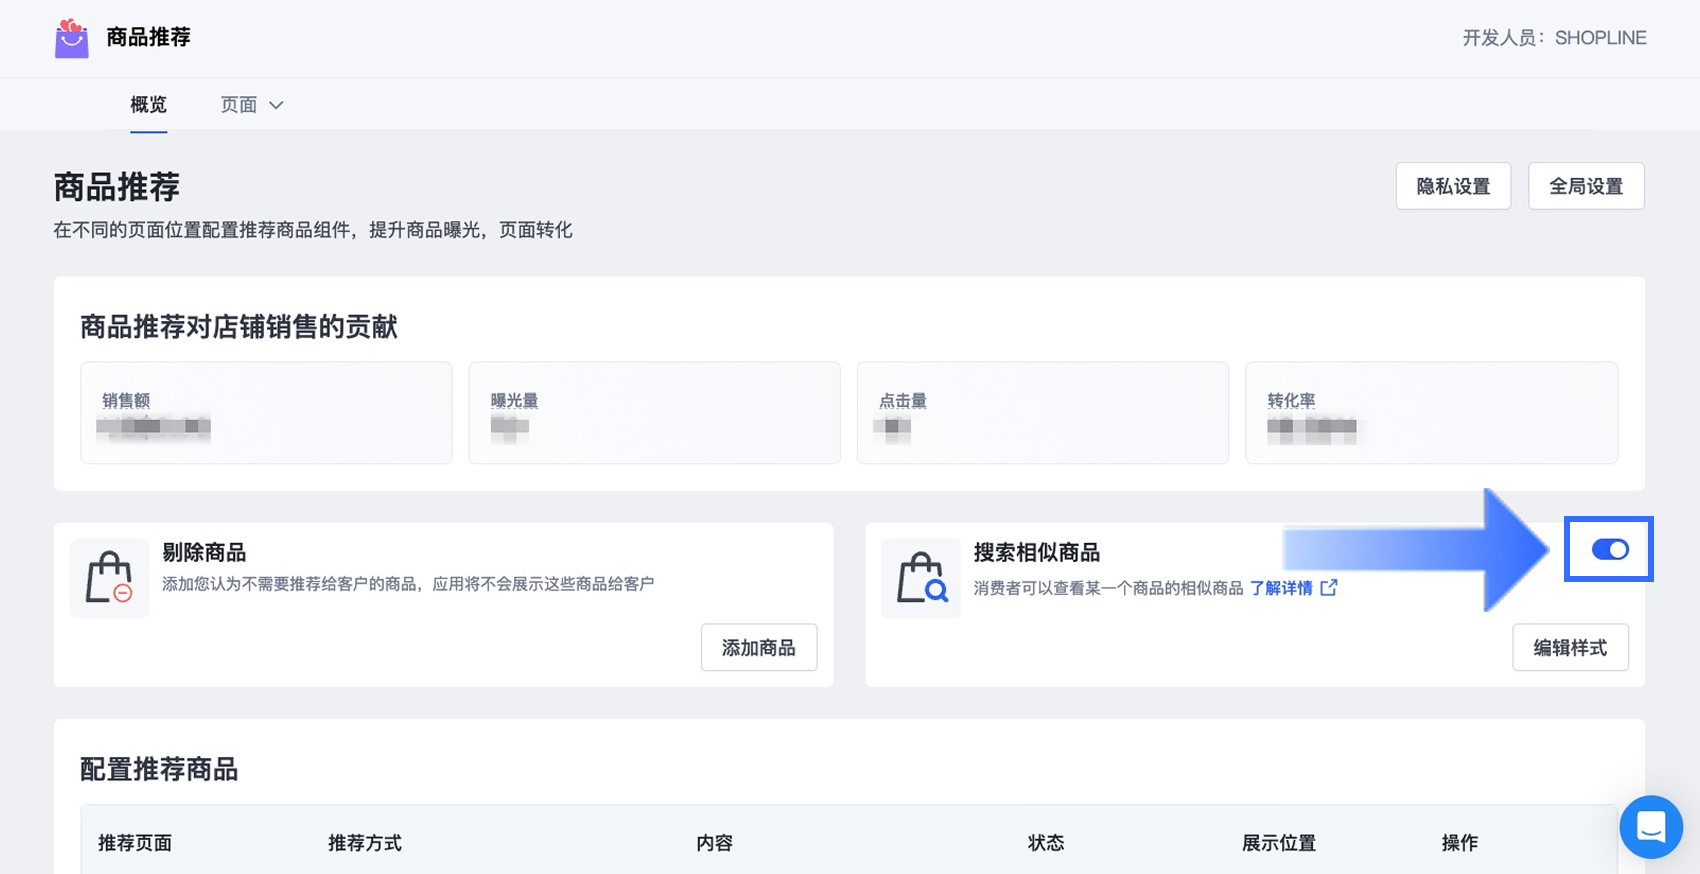
Task: Follow the 了解详情 link
Action: (1281, 588)
